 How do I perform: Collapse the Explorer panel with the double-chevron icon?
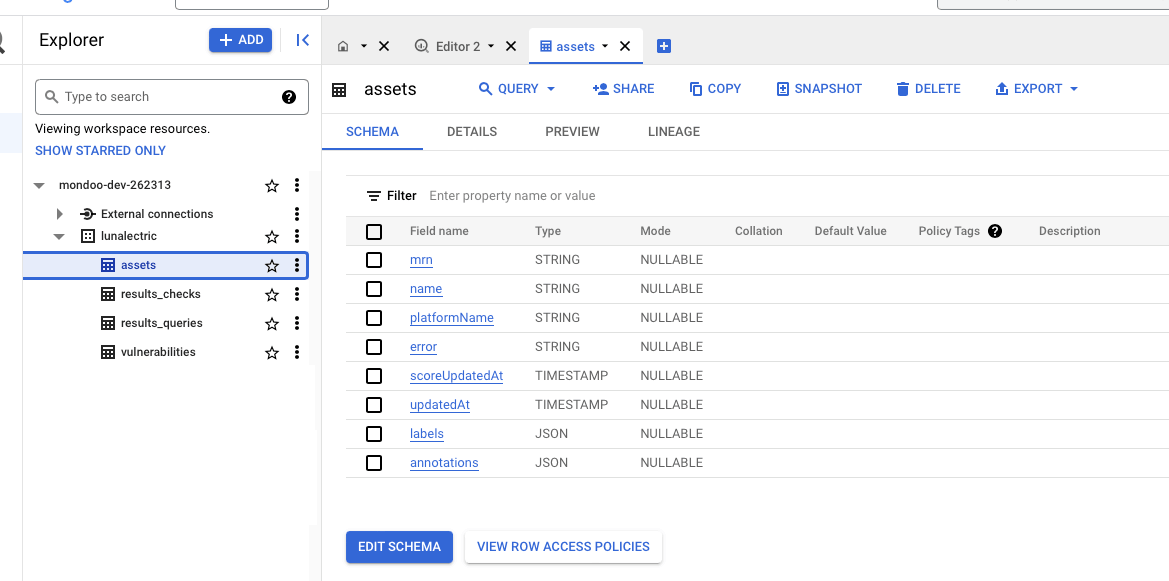(x=302, y=40)
